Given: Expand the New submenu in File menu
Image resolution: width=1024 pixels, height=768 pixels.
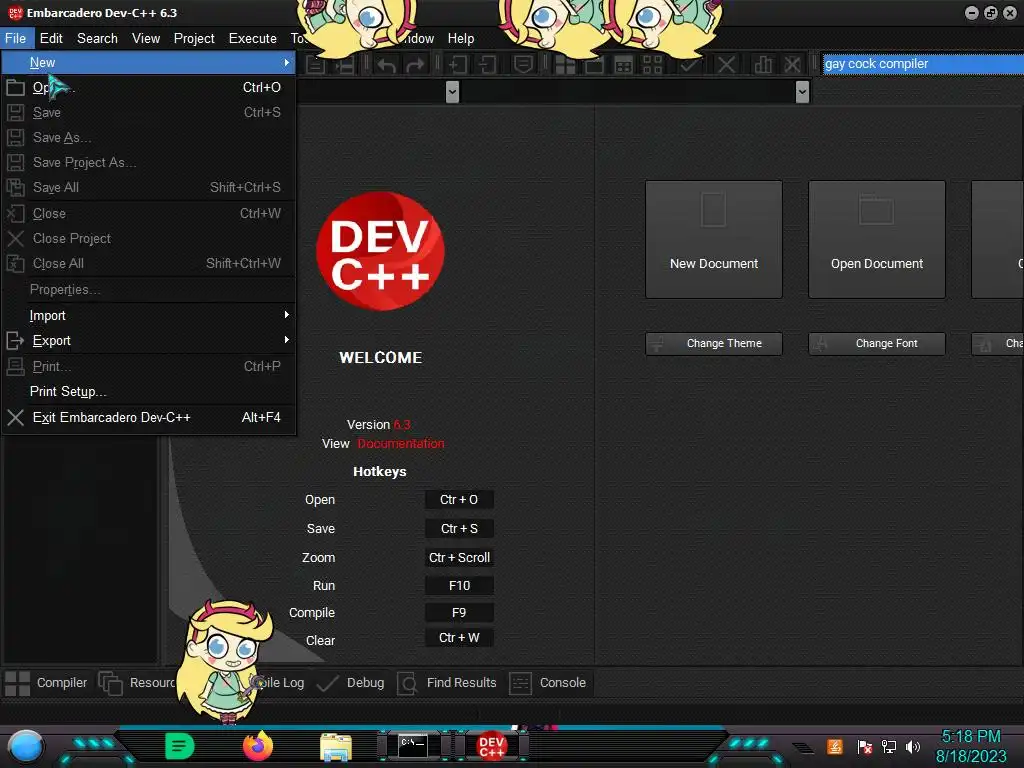Looking at the screenshot, I should click(x=149, y=63).
